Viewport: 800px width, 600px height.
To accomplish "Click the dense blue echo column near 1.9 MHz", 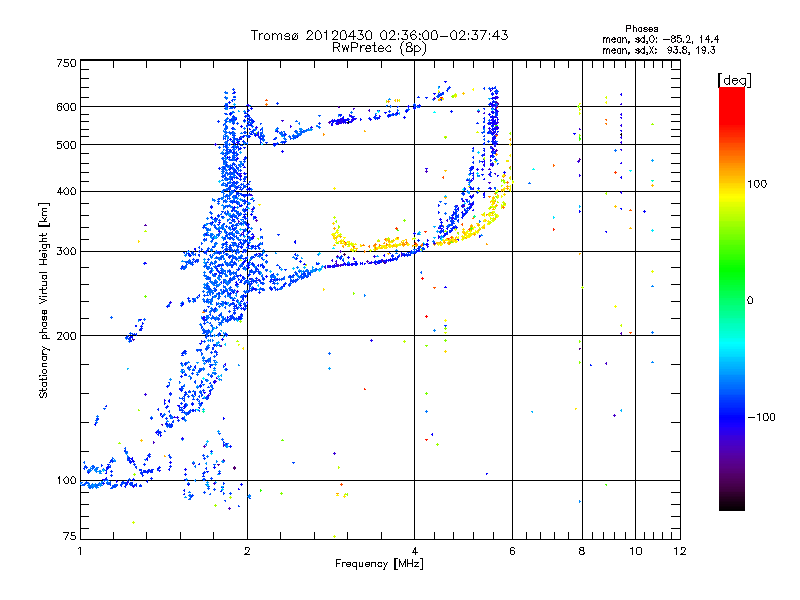I will click(231, 214).
